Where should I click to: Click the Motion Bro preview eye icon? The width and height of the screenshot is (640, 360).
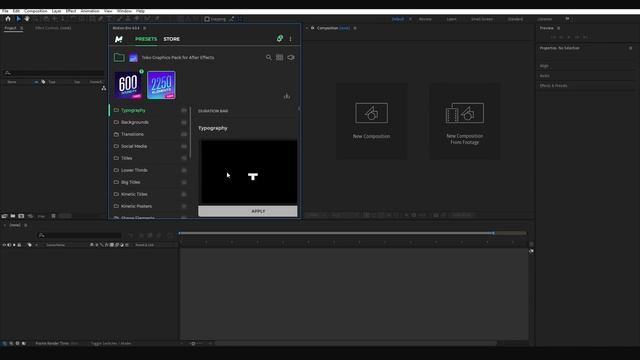(x=291, y=58)
